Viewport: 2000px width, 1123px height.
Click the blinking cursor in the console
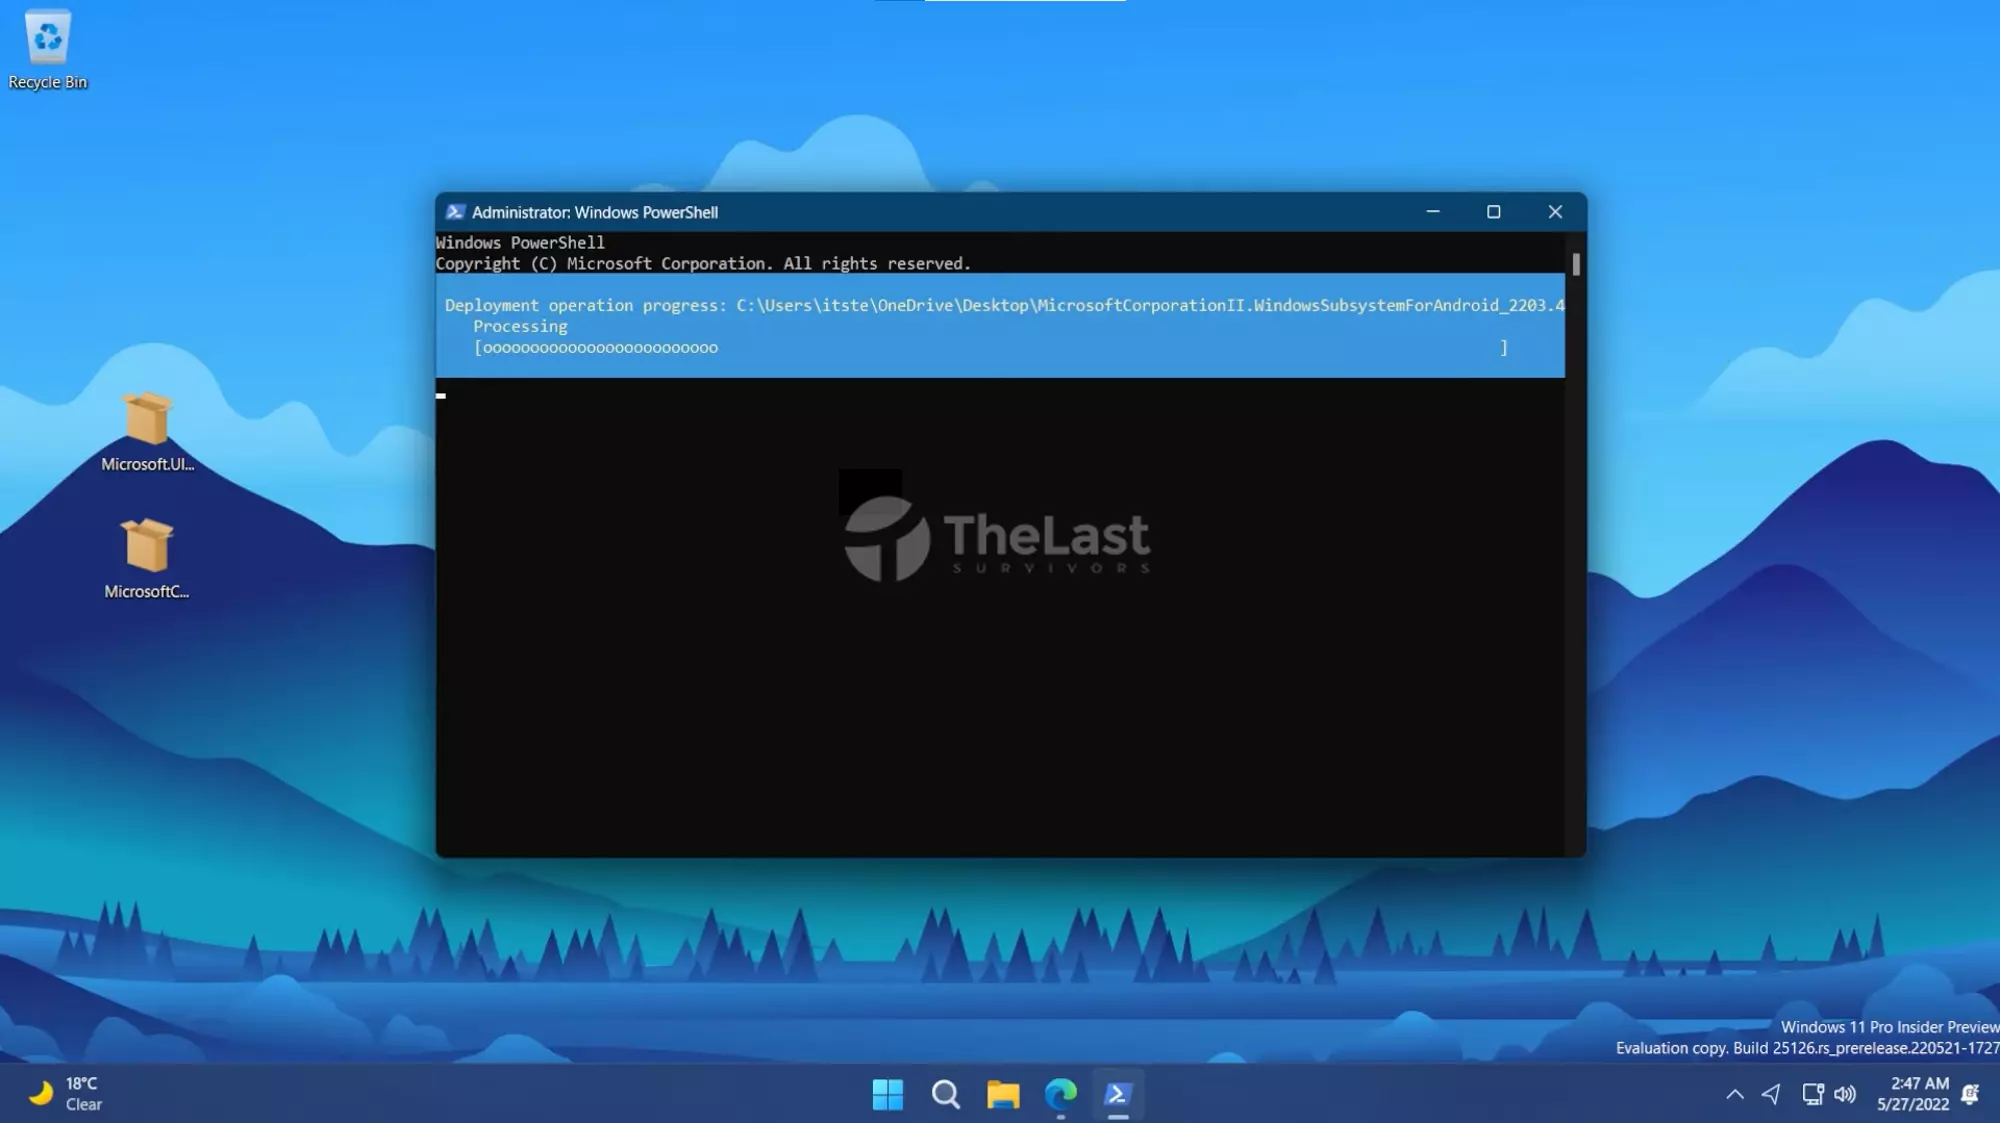click(441, 396)
